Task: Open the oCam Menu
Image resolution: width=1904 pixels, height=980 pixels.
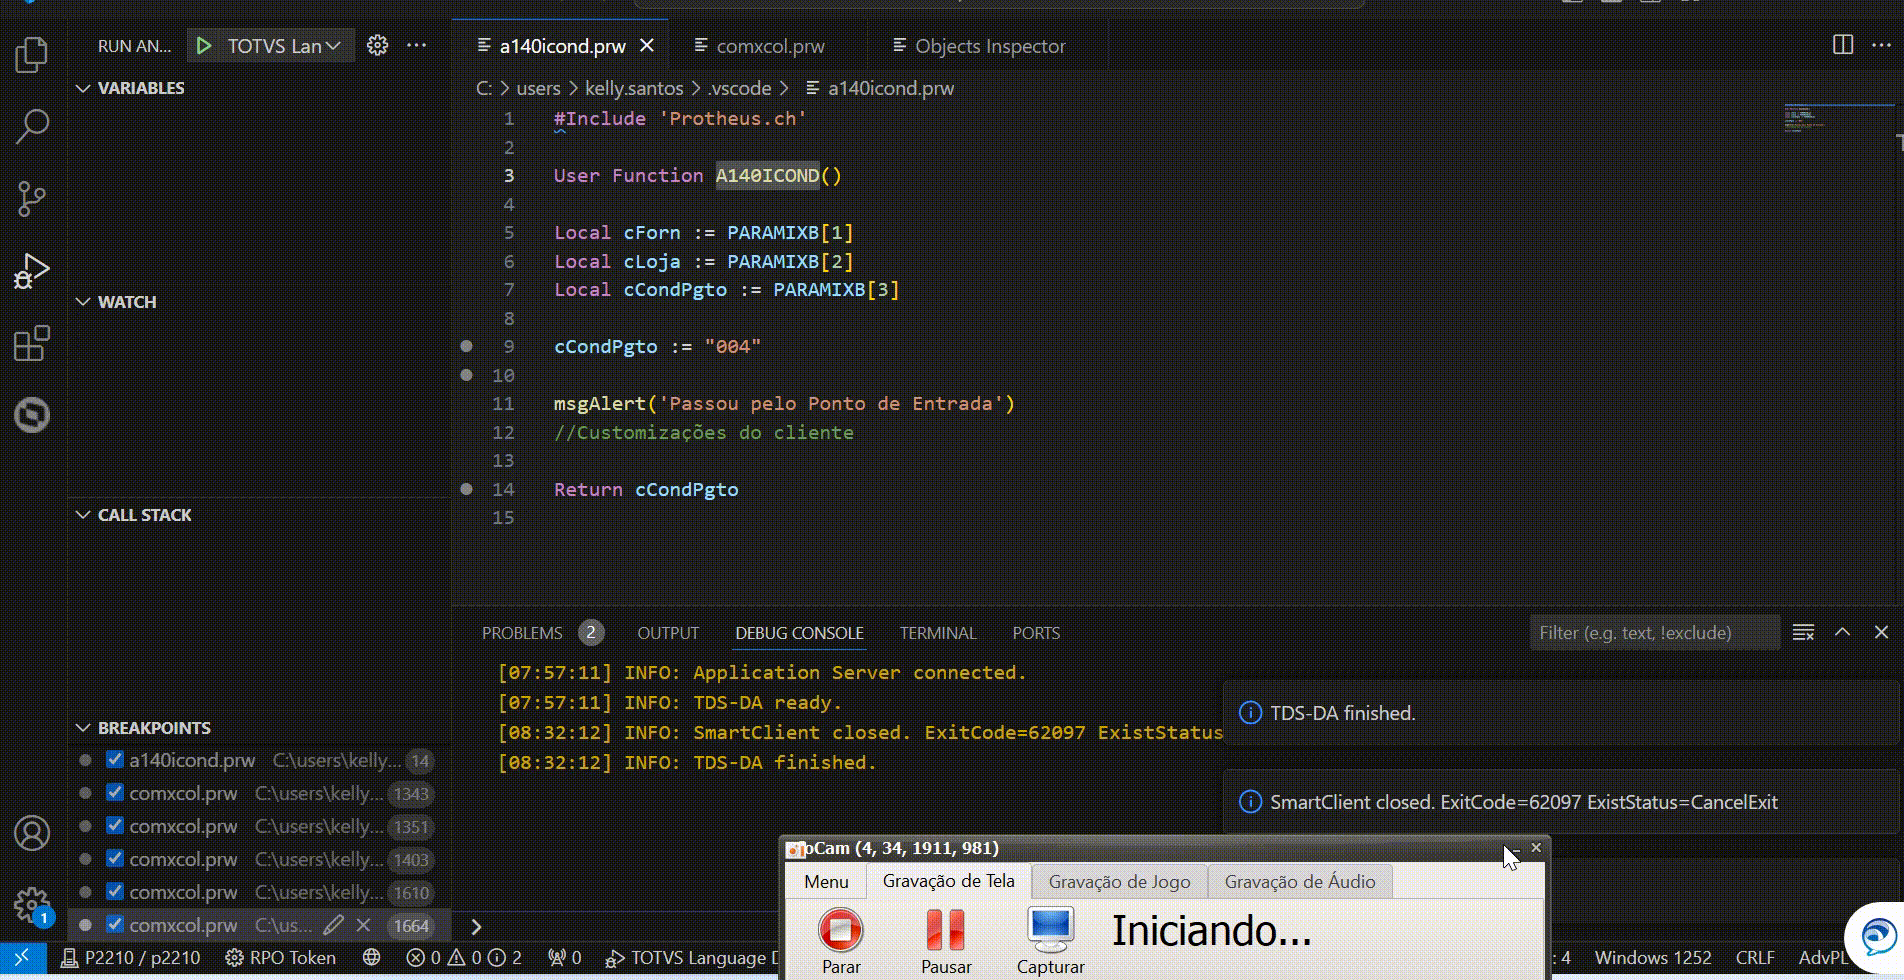Action: (826, 881)
